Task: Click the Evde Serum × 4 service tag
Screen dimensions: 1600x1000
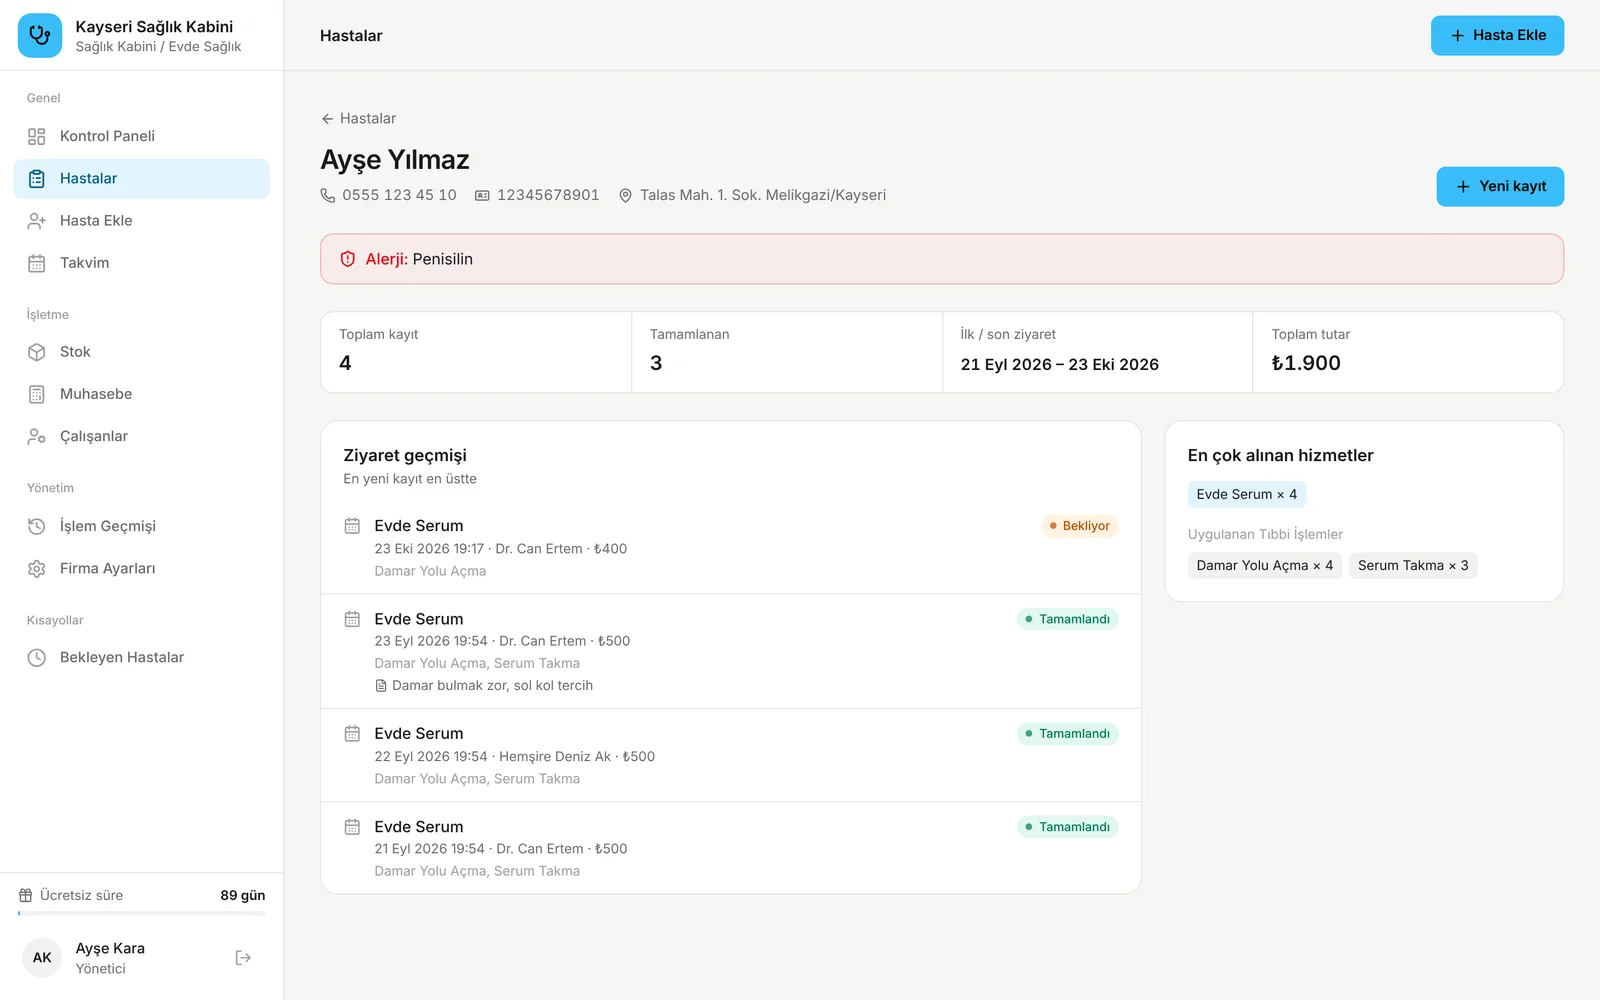Action: 1246,494
